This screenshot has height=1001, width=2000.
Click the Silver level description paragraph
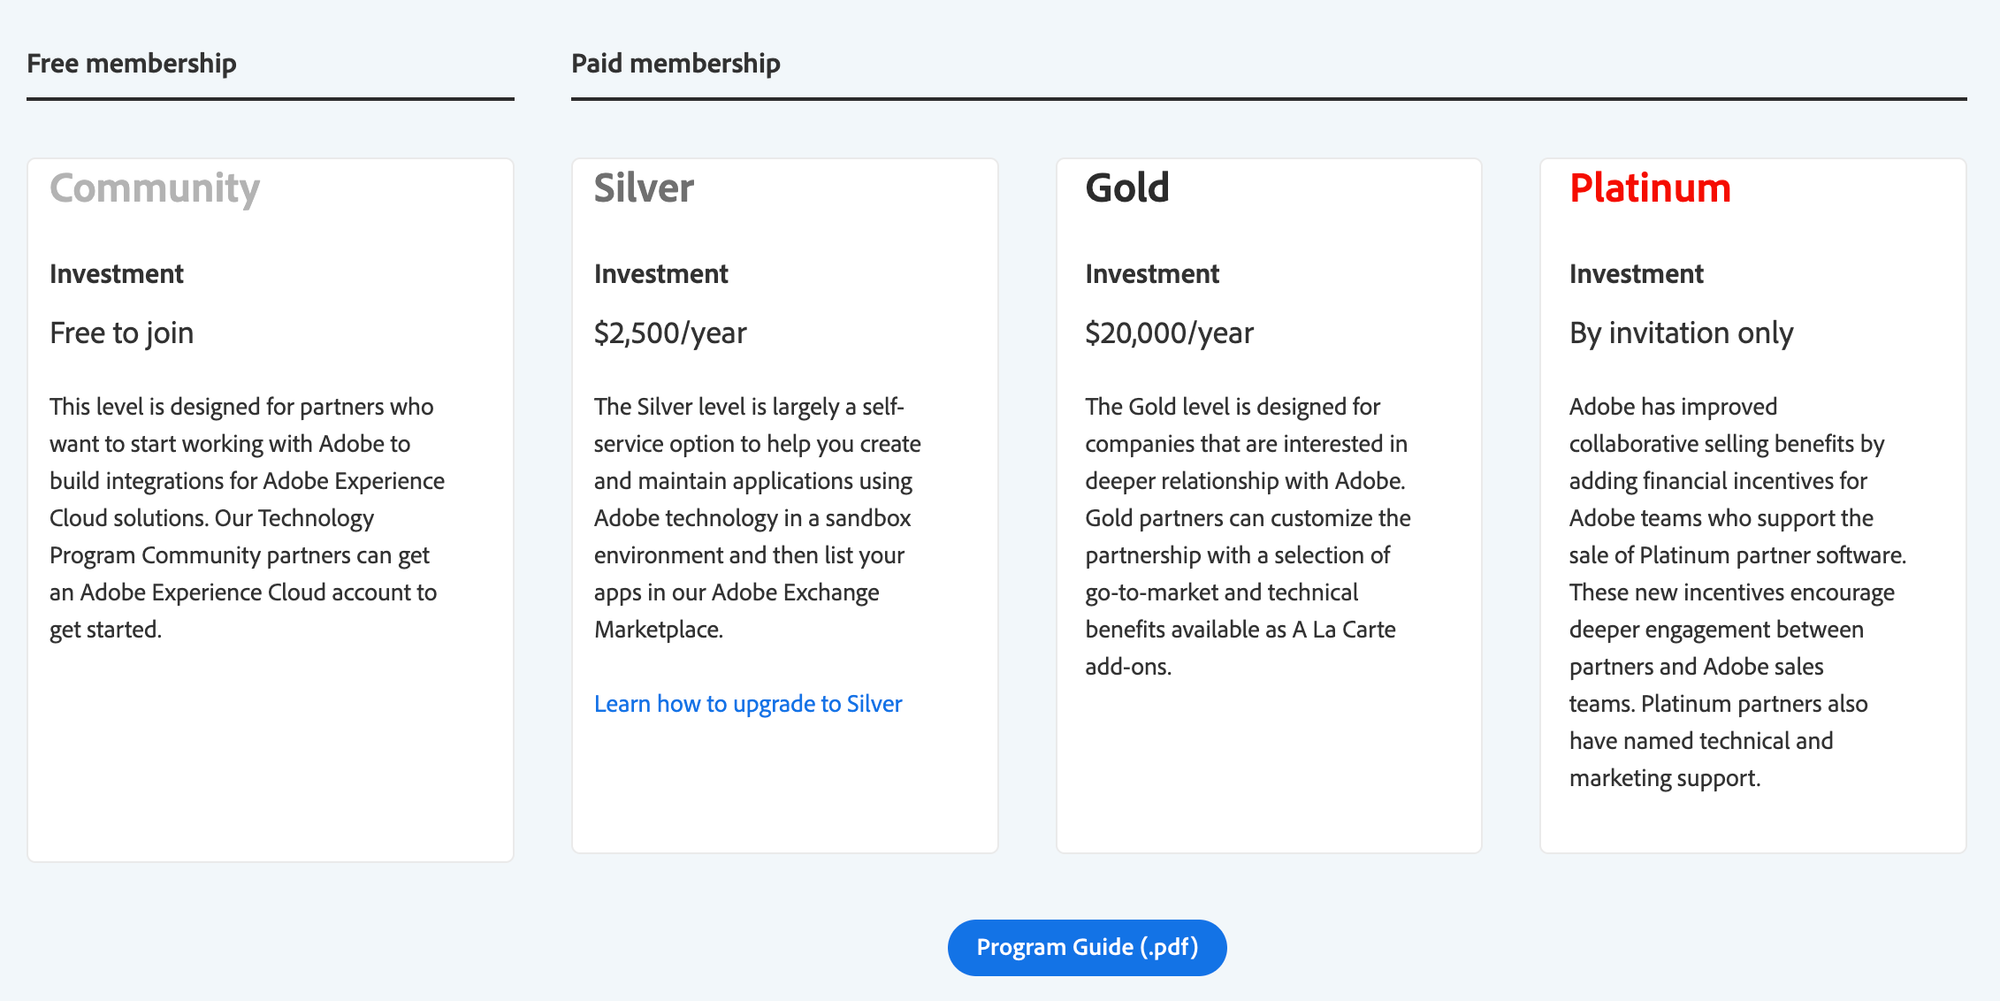tap(757, 518)
